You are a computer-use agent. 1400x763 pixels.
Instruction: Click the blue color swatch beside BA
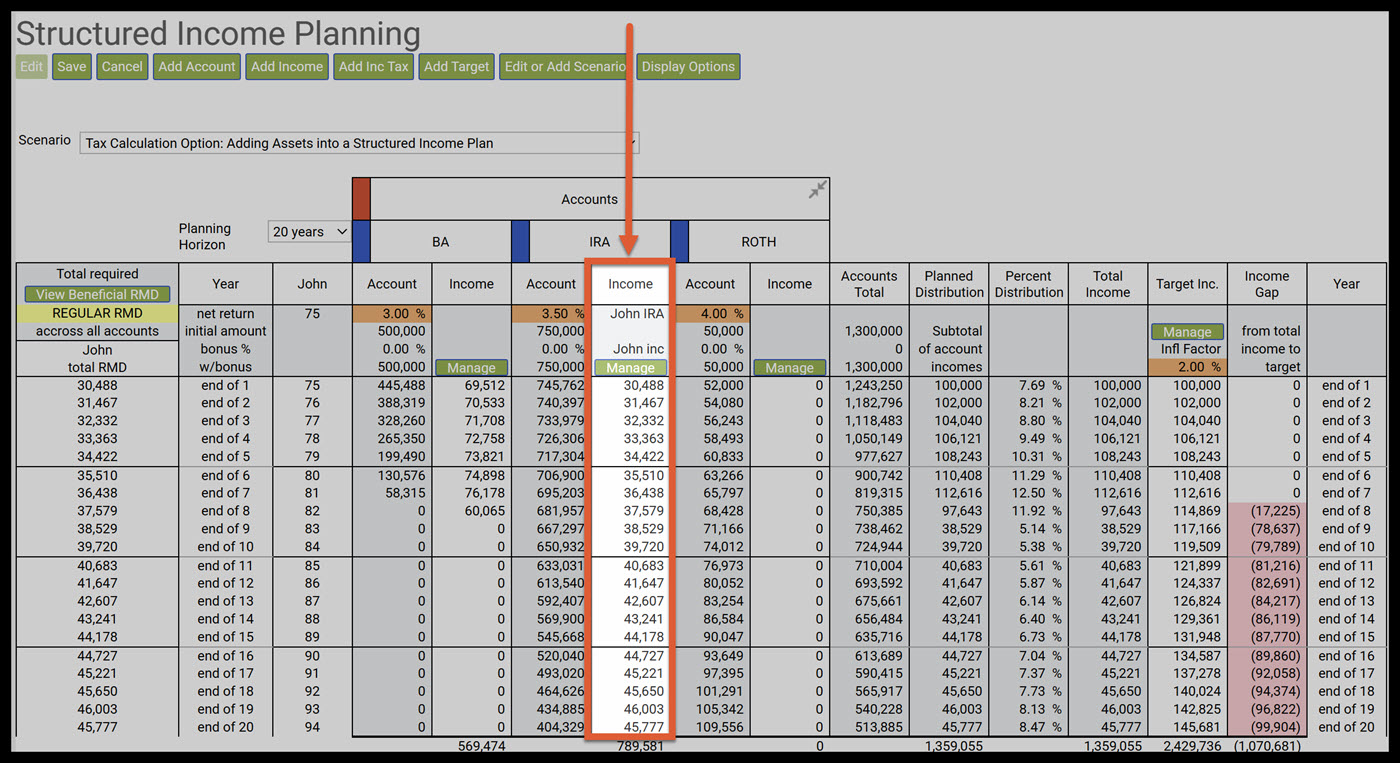(361, 242)
